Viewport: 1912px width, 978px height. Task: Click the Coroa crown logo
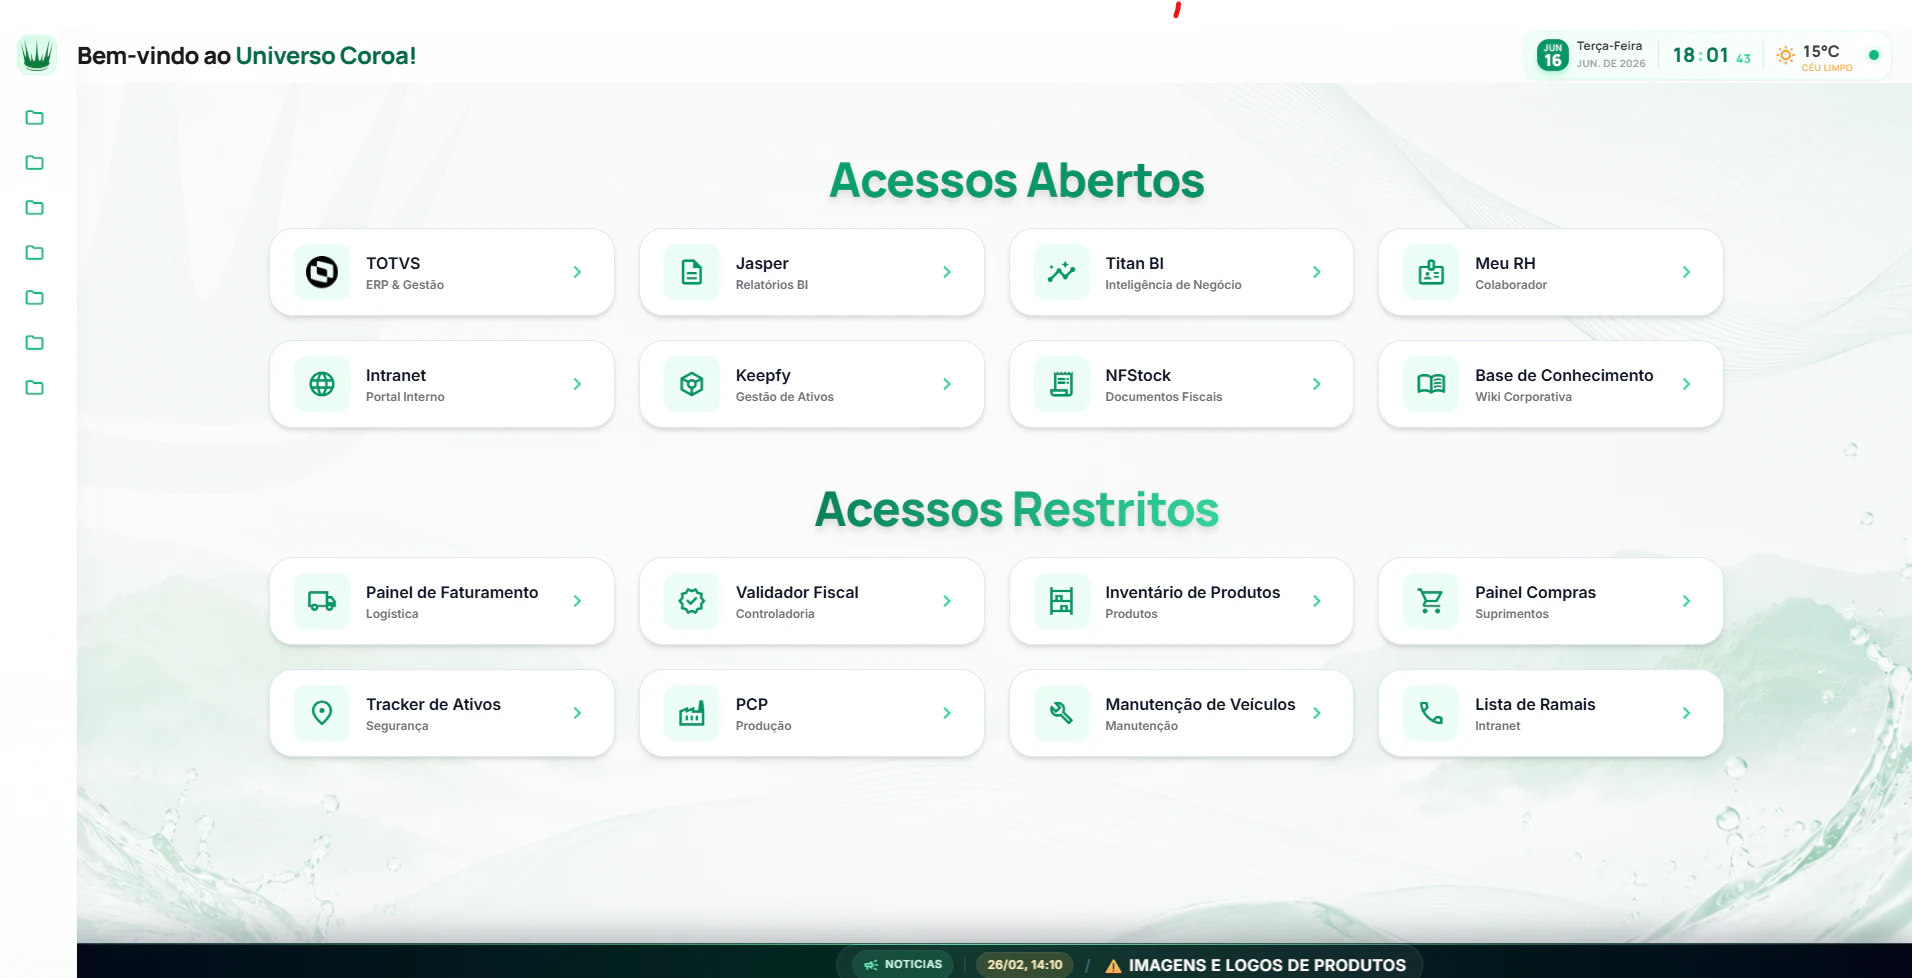point(37,54)
